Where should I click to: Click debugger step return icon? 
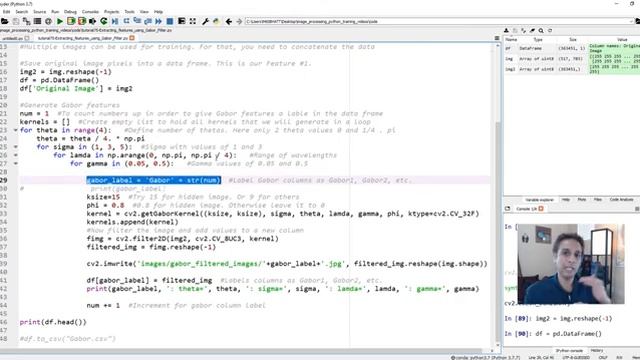148,21
